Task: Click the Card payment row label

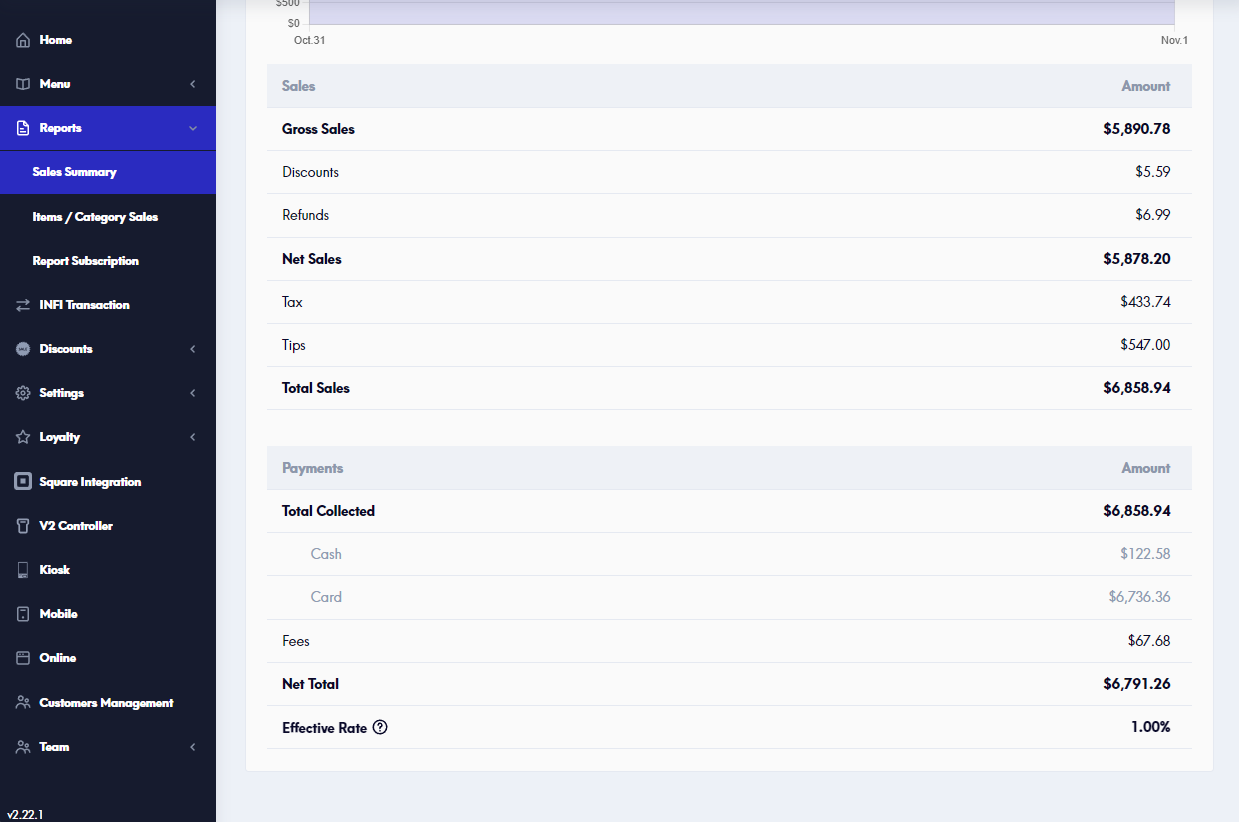Action: click(326, 597)
